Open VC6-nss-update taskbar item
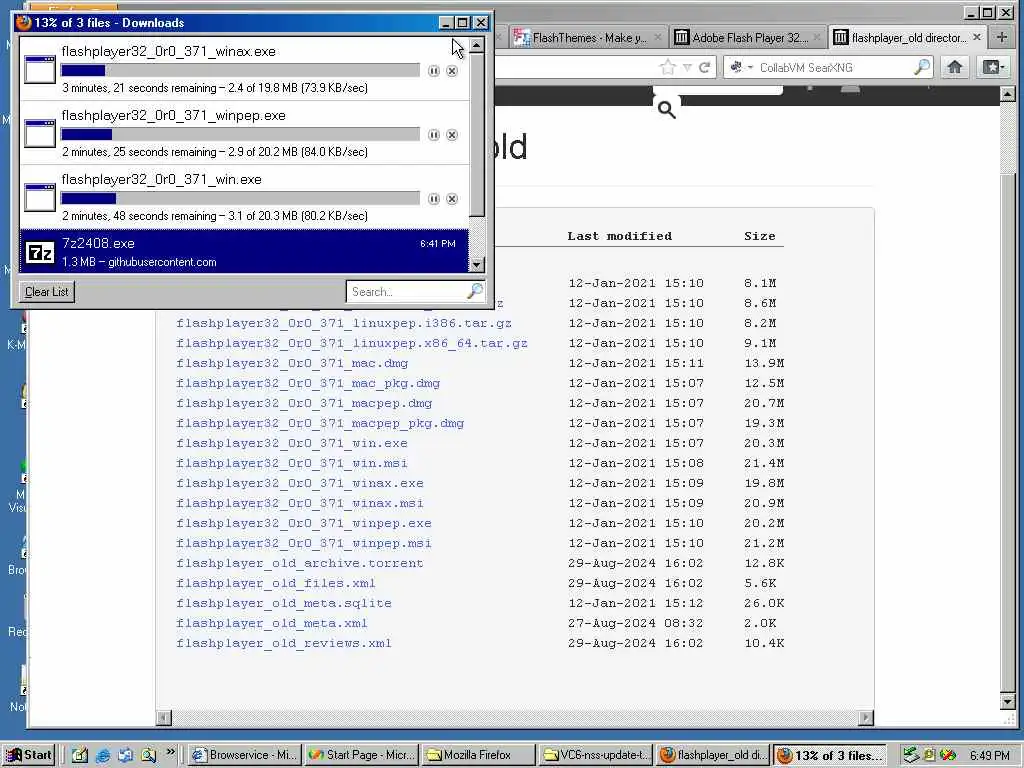The width and height of the screenshot is (1024, 768). [x=595, y=755]
